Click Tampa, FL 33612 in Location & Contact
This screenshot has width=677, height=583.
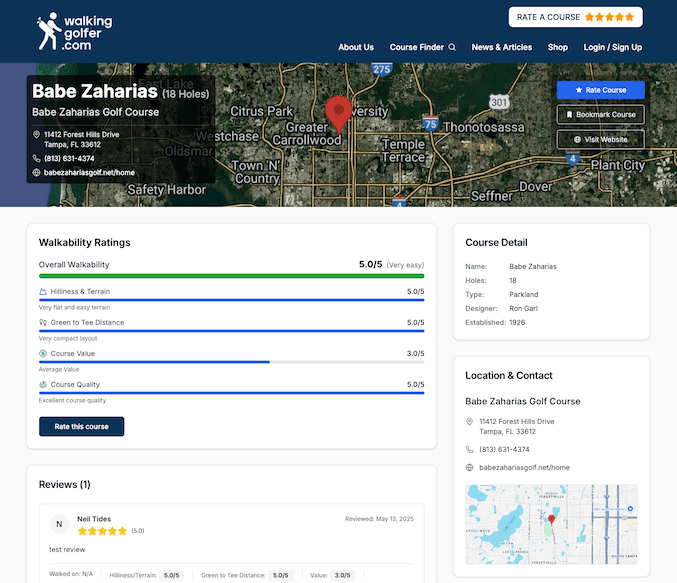pyautogui.click(x=507, y=432)
